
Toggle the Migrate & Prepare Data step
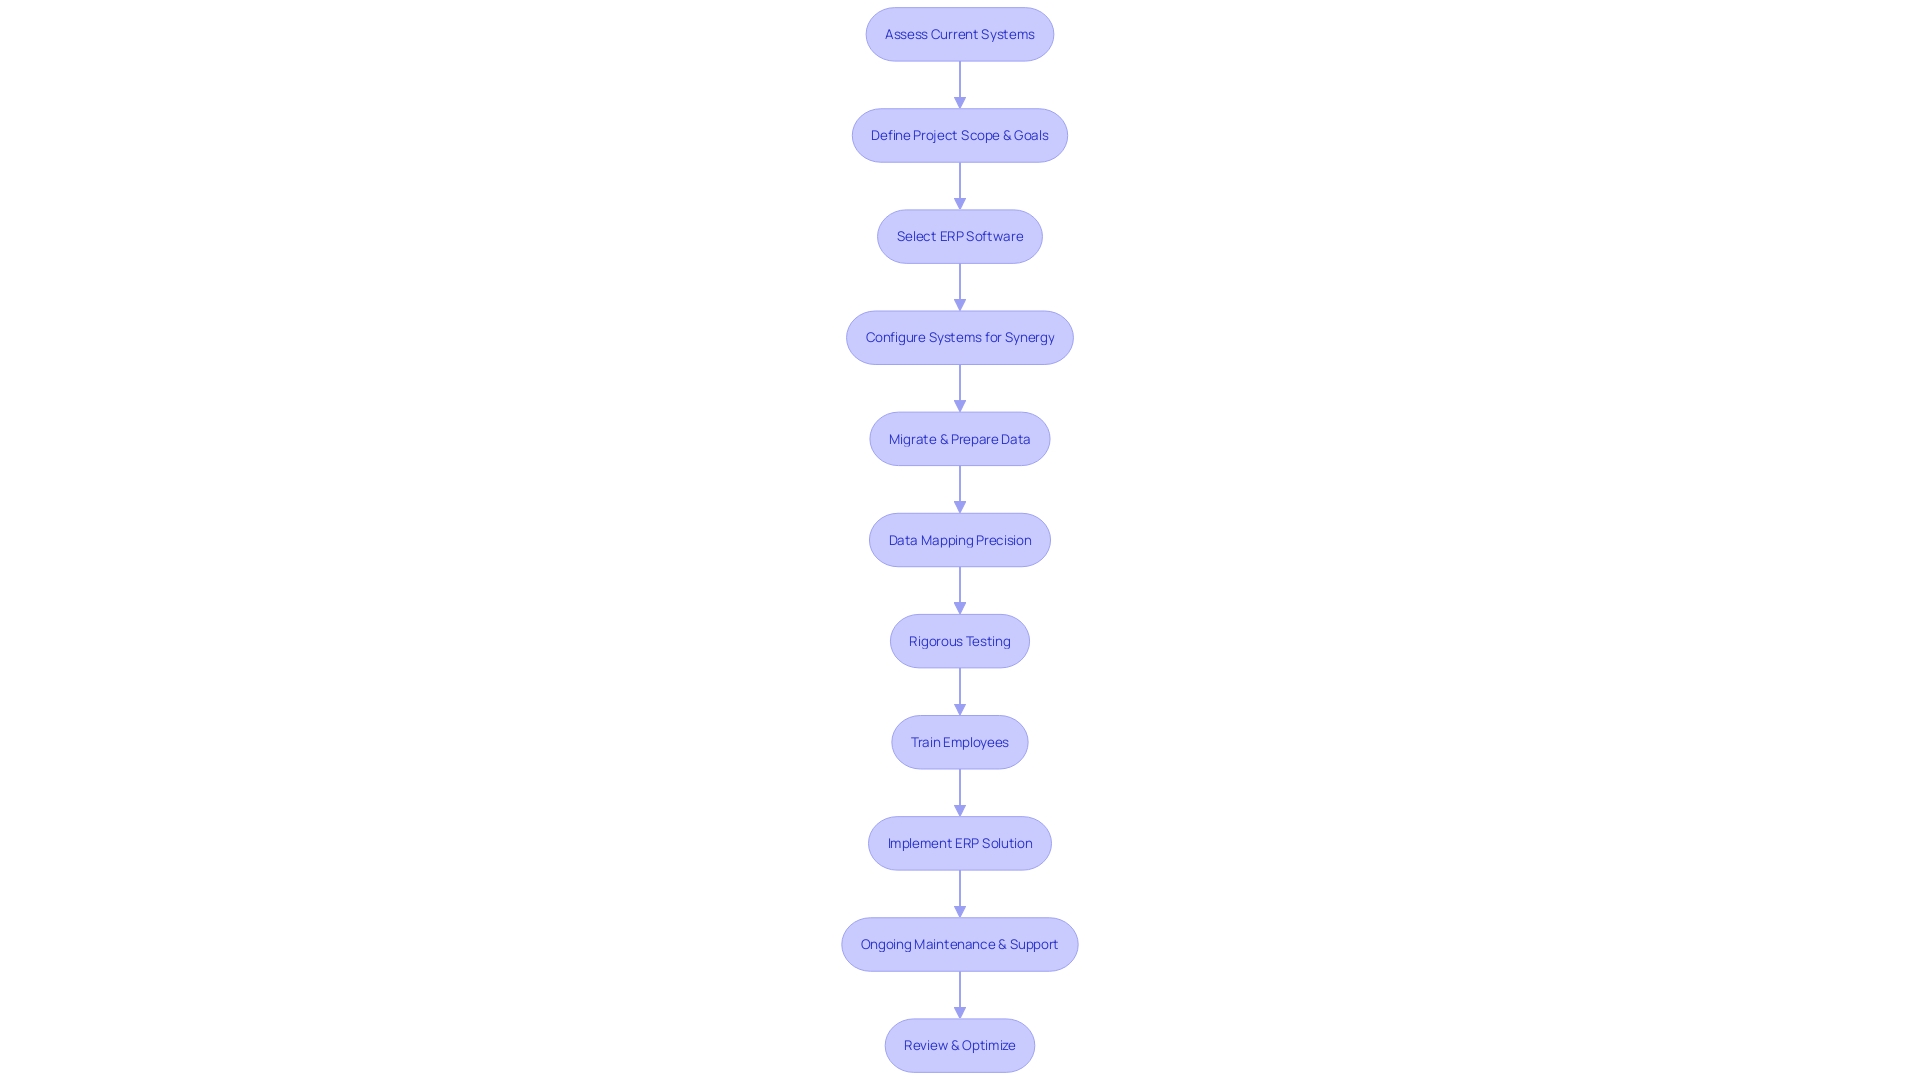coord(959,438)
